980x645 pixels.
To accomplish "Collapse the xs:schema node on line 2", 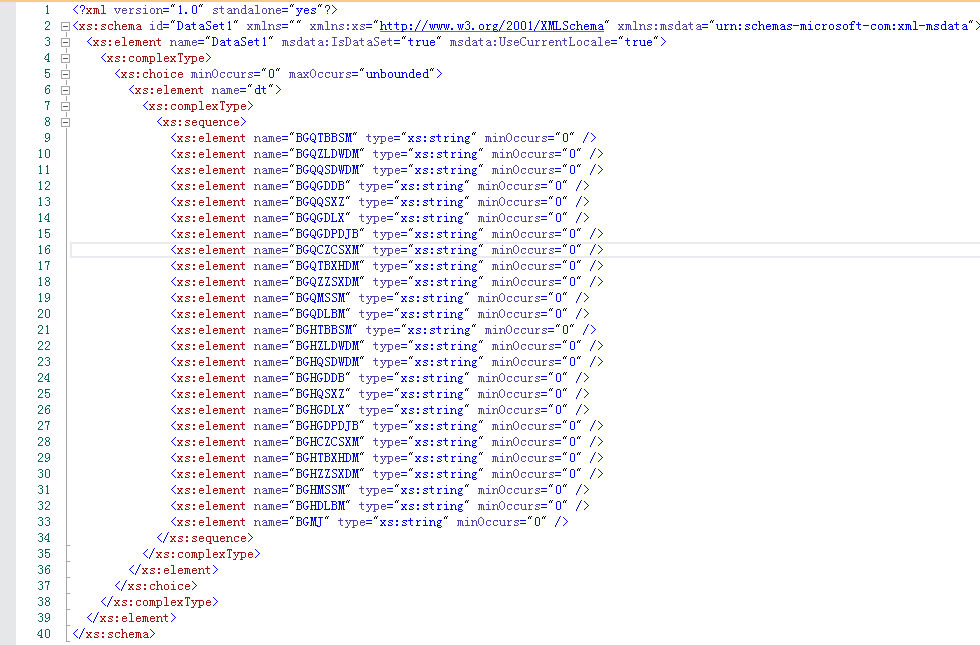I will point(65,26).
